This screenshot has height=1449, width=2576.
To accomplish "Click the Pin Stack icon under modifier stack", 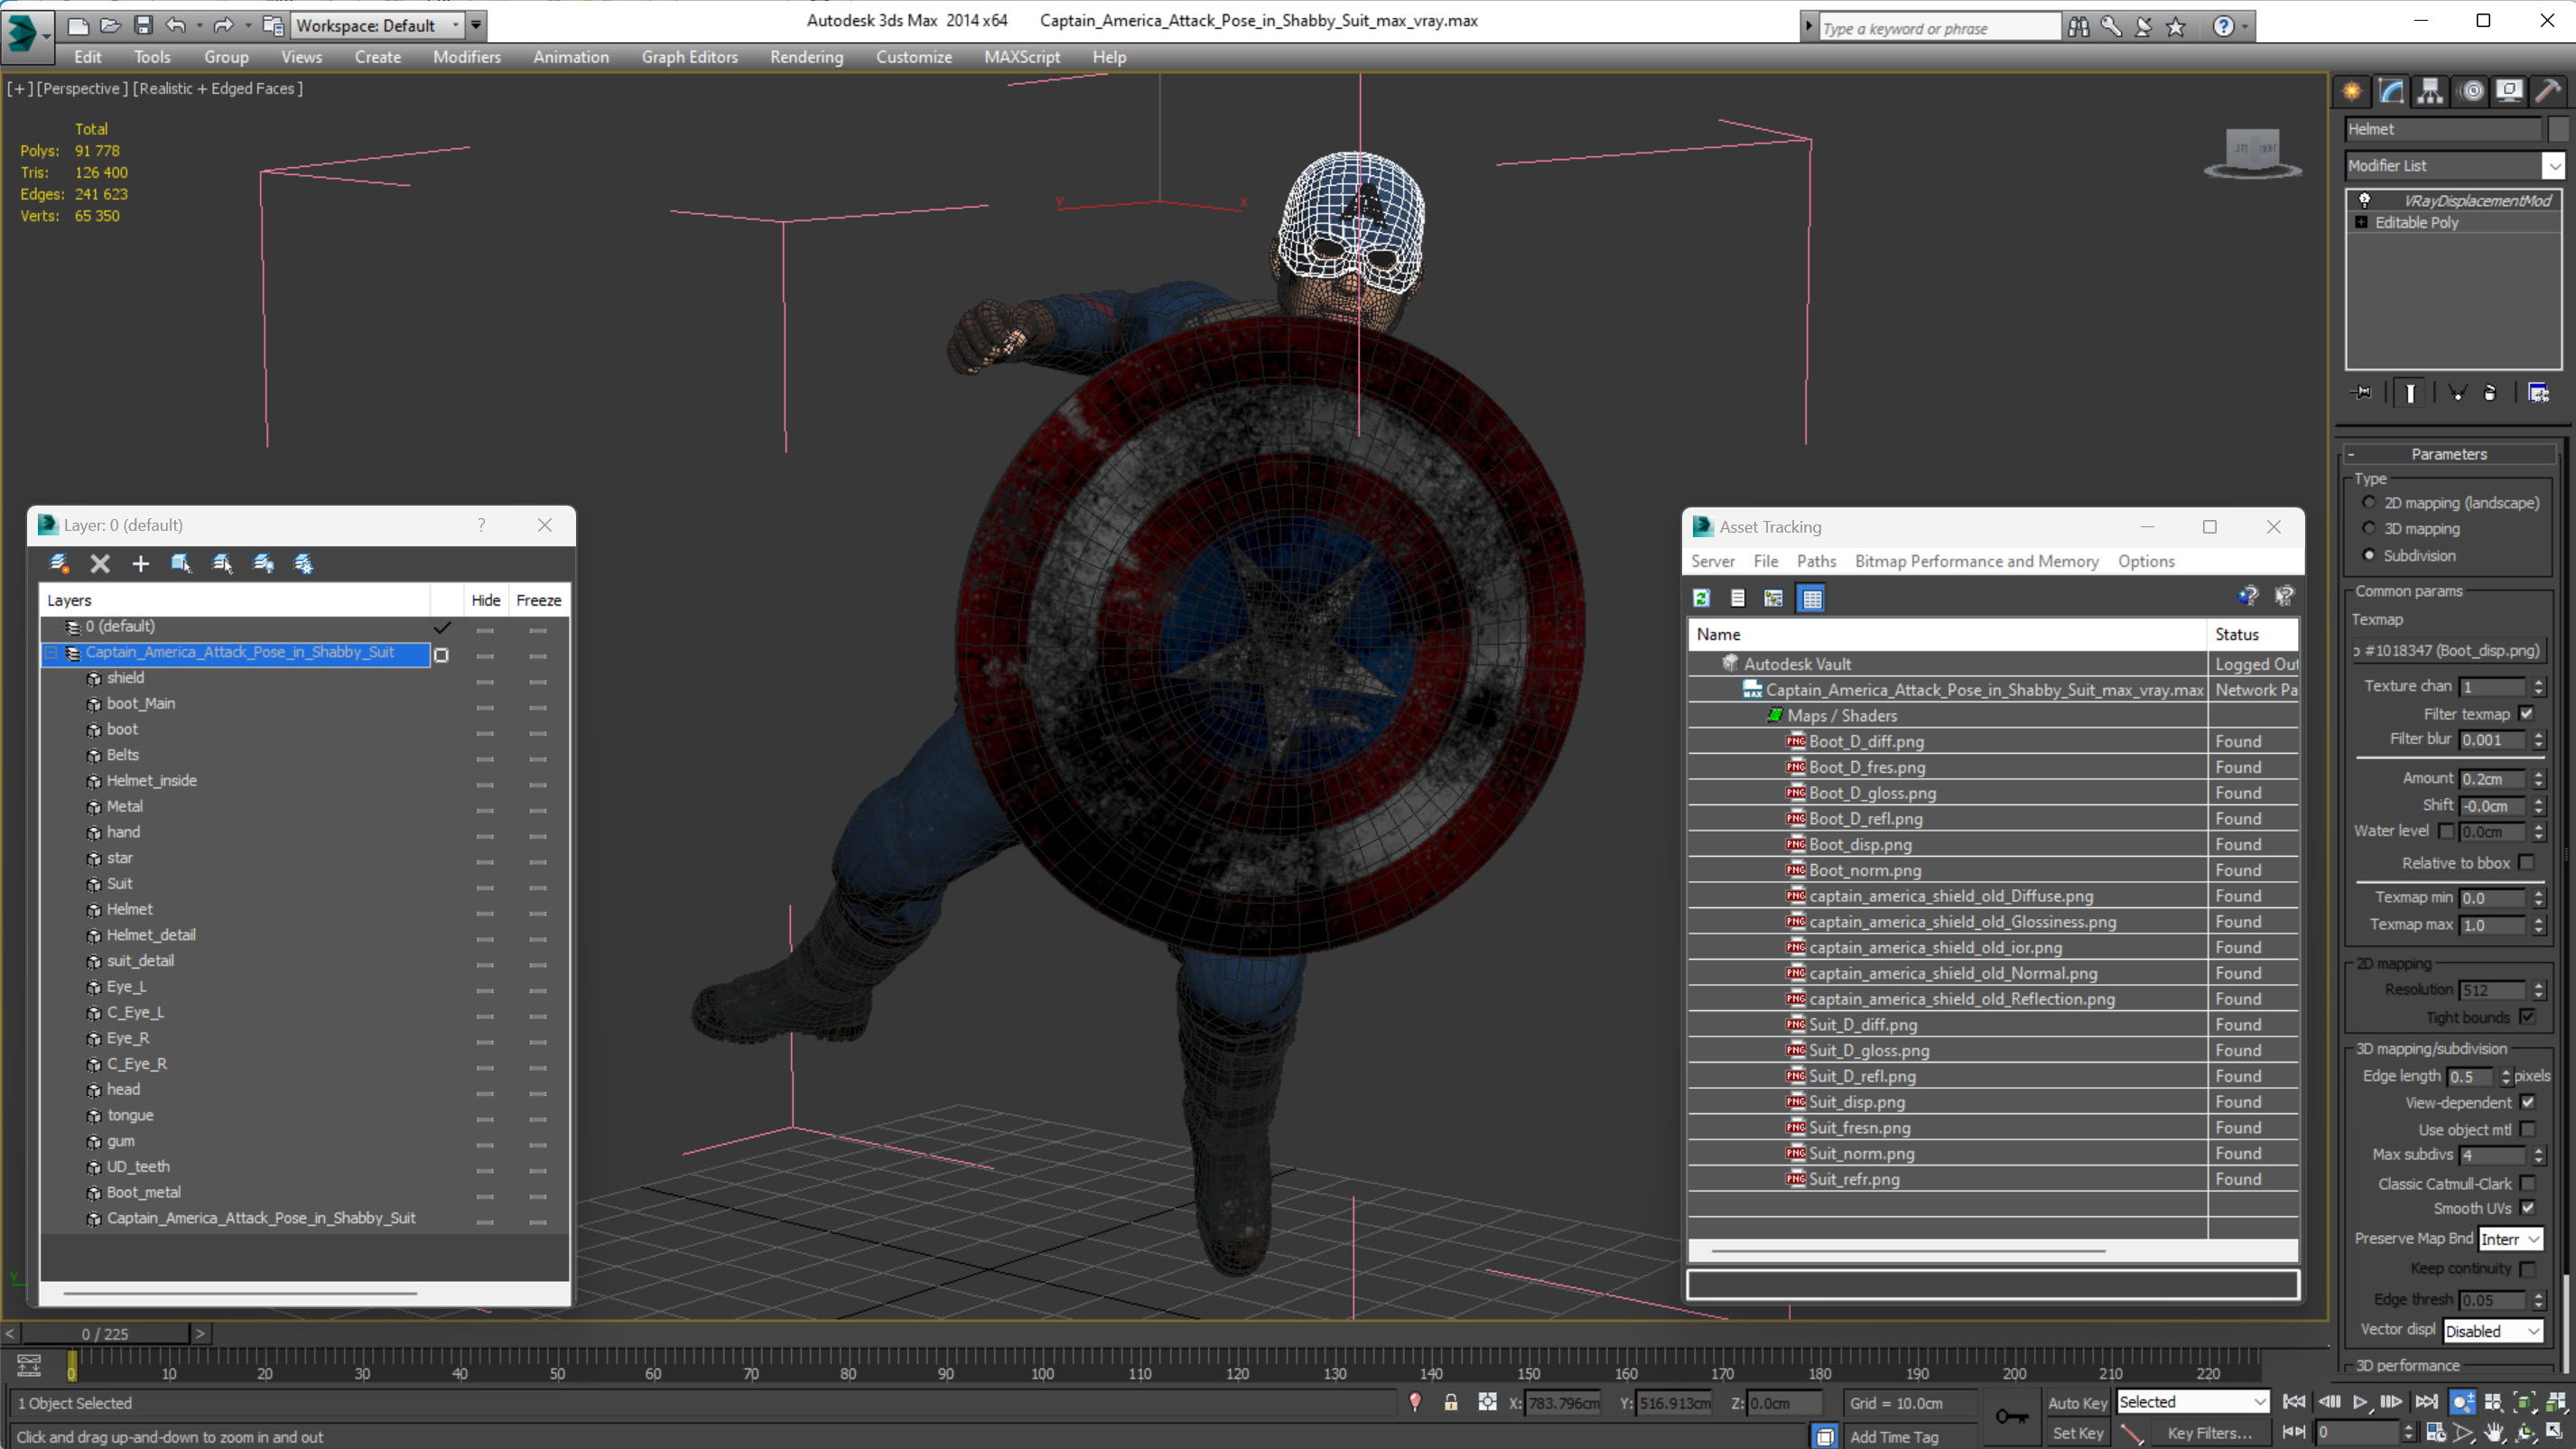I will (x=2362, y=393).
